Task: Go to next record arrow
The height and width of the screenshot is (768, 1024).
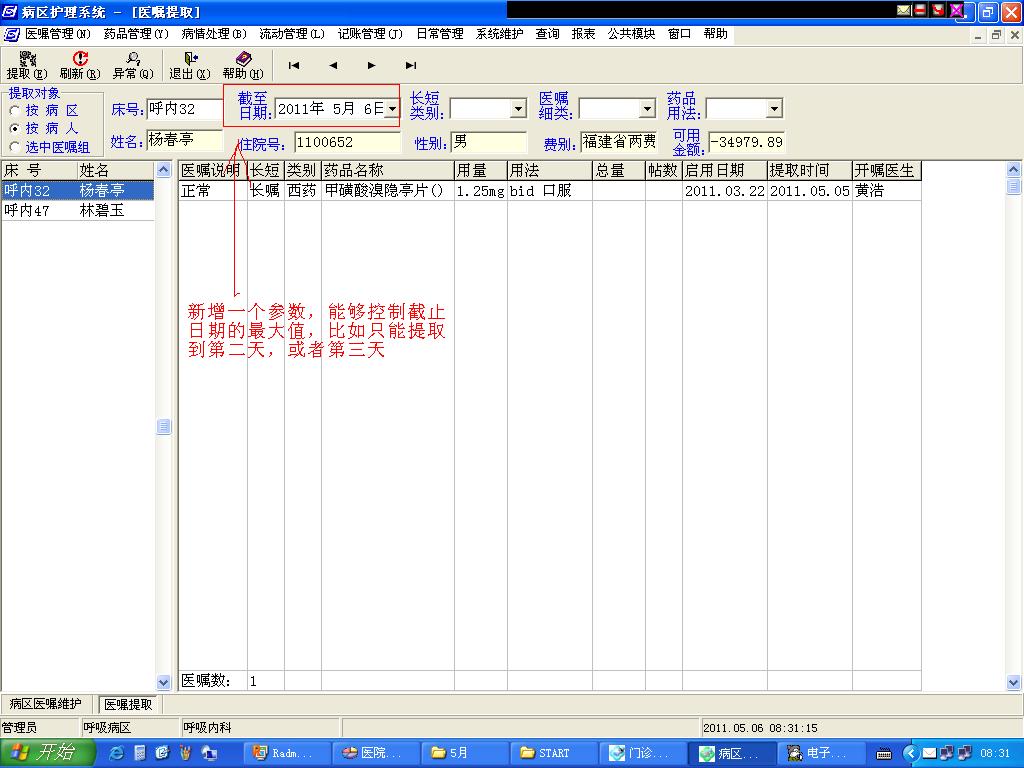Action: point(372,65)
